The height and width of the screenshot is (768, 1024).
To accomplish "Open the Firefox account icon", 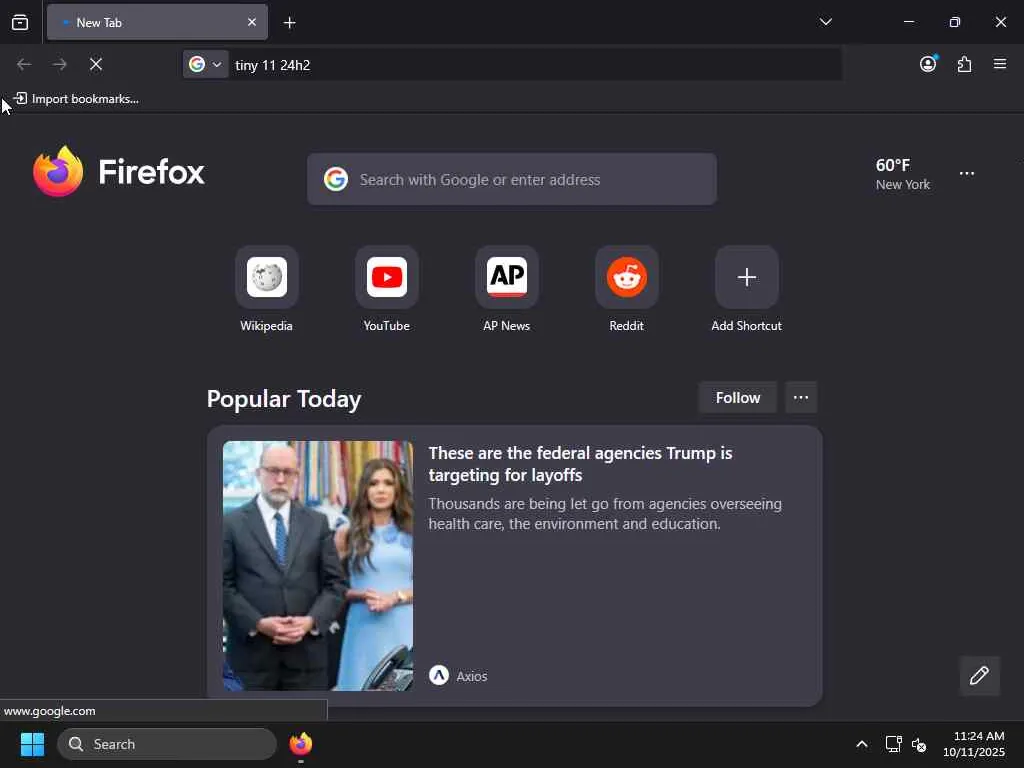I will 928,64.
